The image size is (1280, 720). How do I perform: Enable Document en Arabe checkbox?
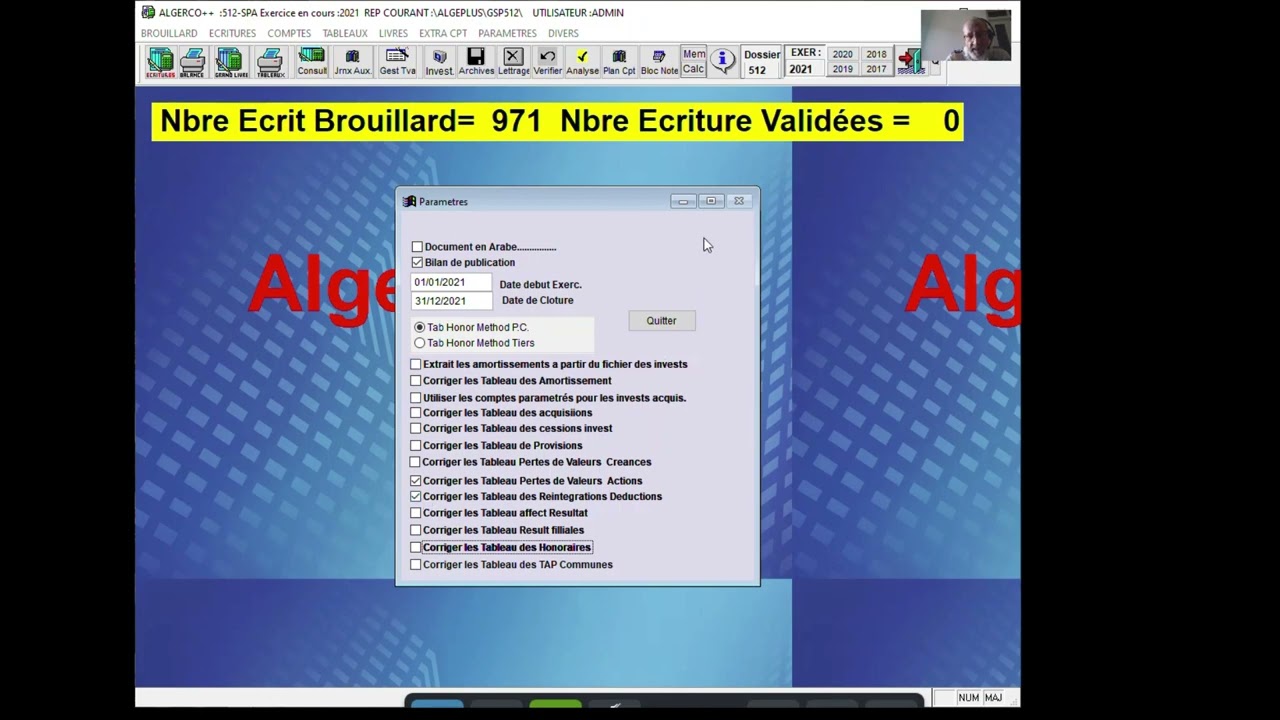pos(417,247)
